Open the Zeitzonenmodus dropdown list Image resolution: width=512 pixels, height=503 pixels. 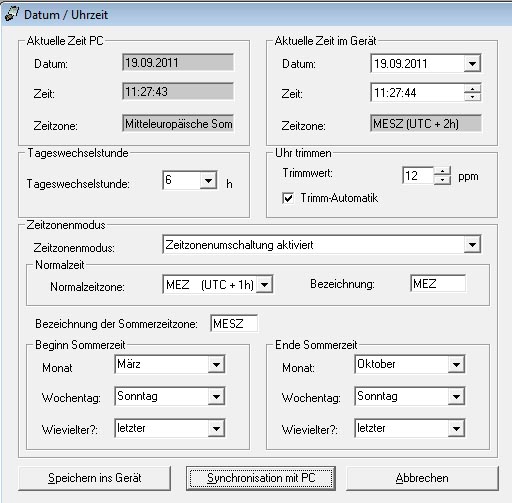point(472,245)
